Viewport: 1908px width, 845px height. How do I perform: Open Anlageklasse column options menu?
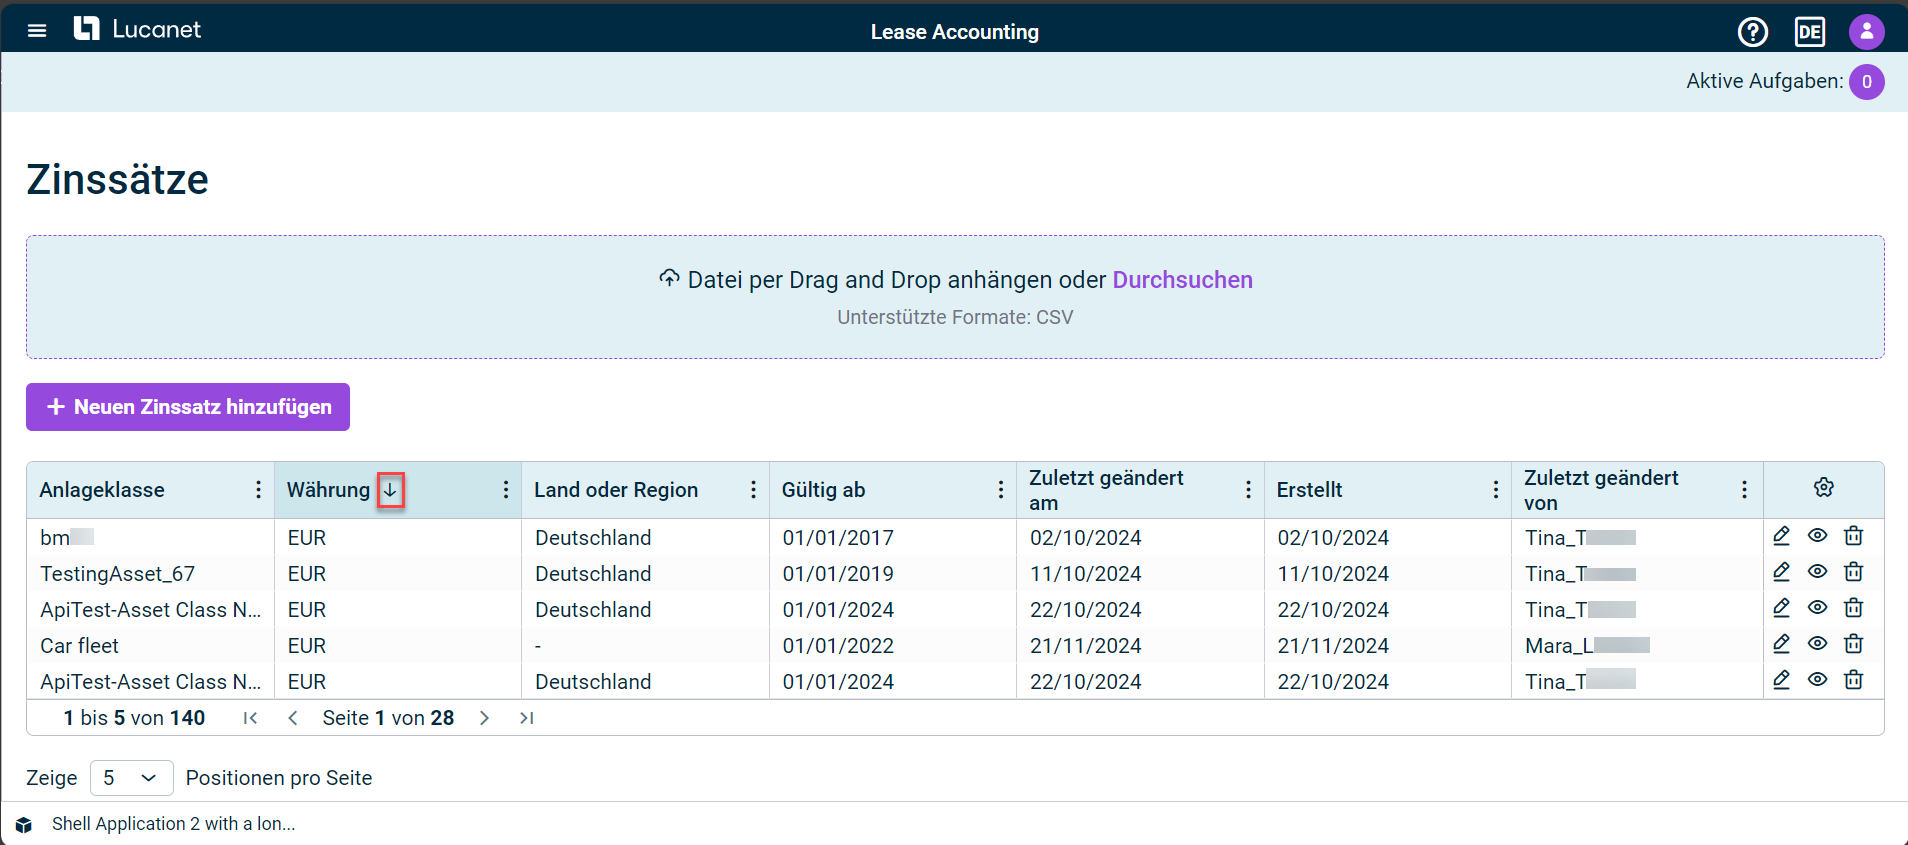click(x=258, y=490)
